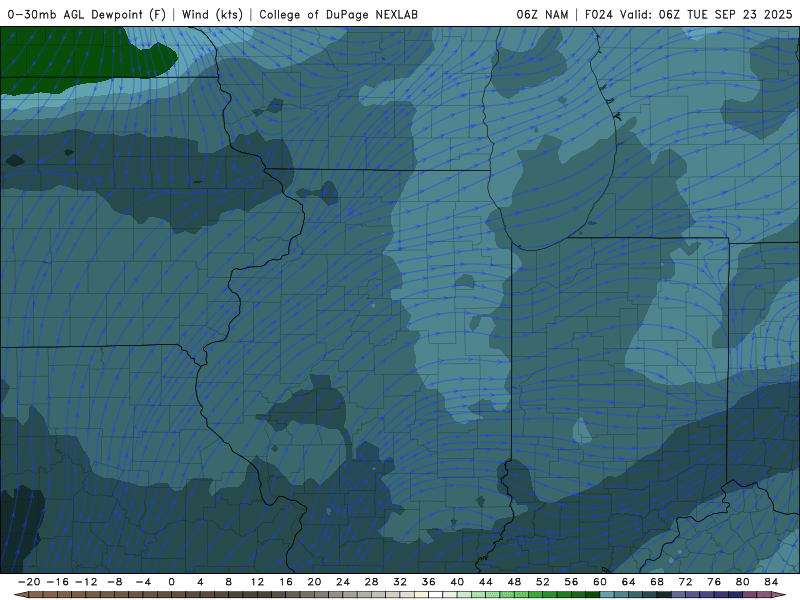Image resolution: width=800 pixels, height=600 pixels.
Task: Click the 80 label on the color scale
Action: pyautogui.click(x=743, y=582)
